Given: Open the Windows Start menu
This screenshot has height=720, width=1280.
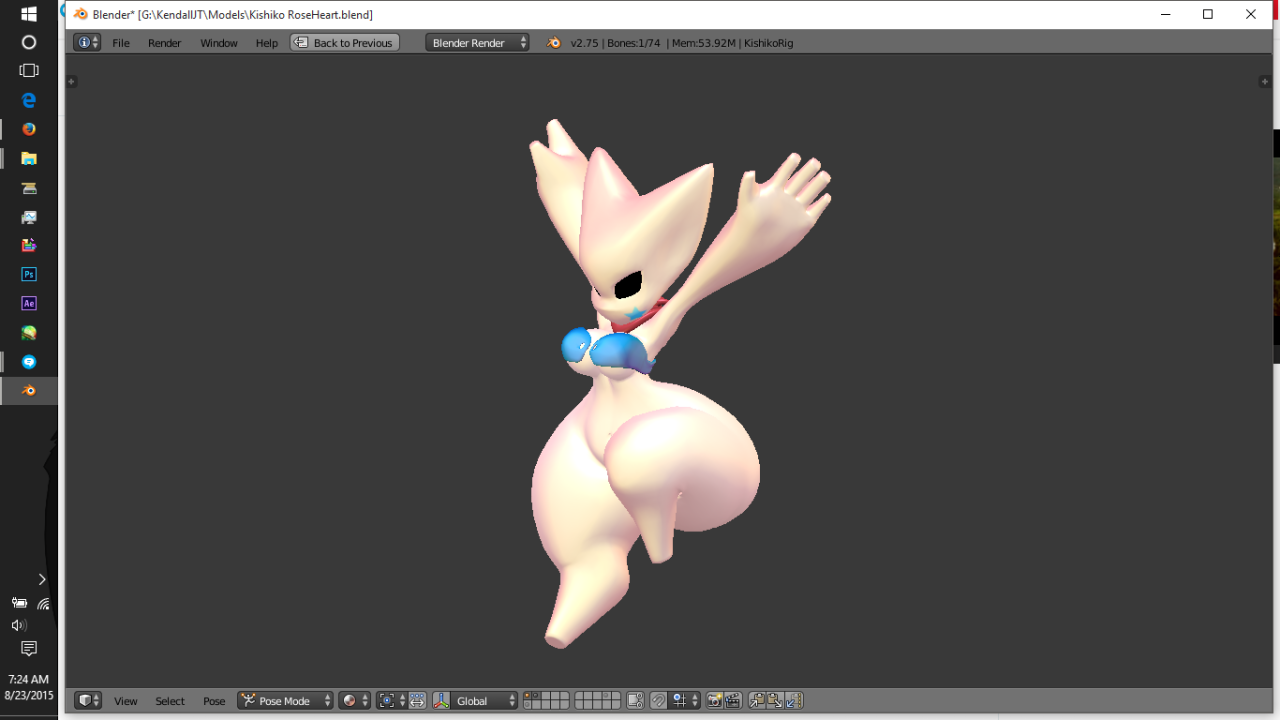Looking at the screenshot, I should 29,14.
